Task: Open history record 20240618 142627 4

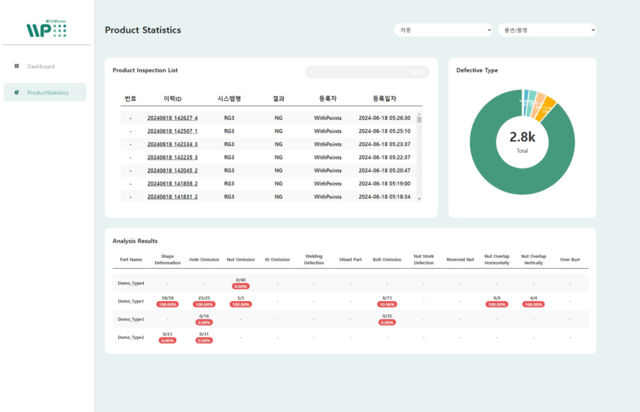Action: click(x=172, y=118)
